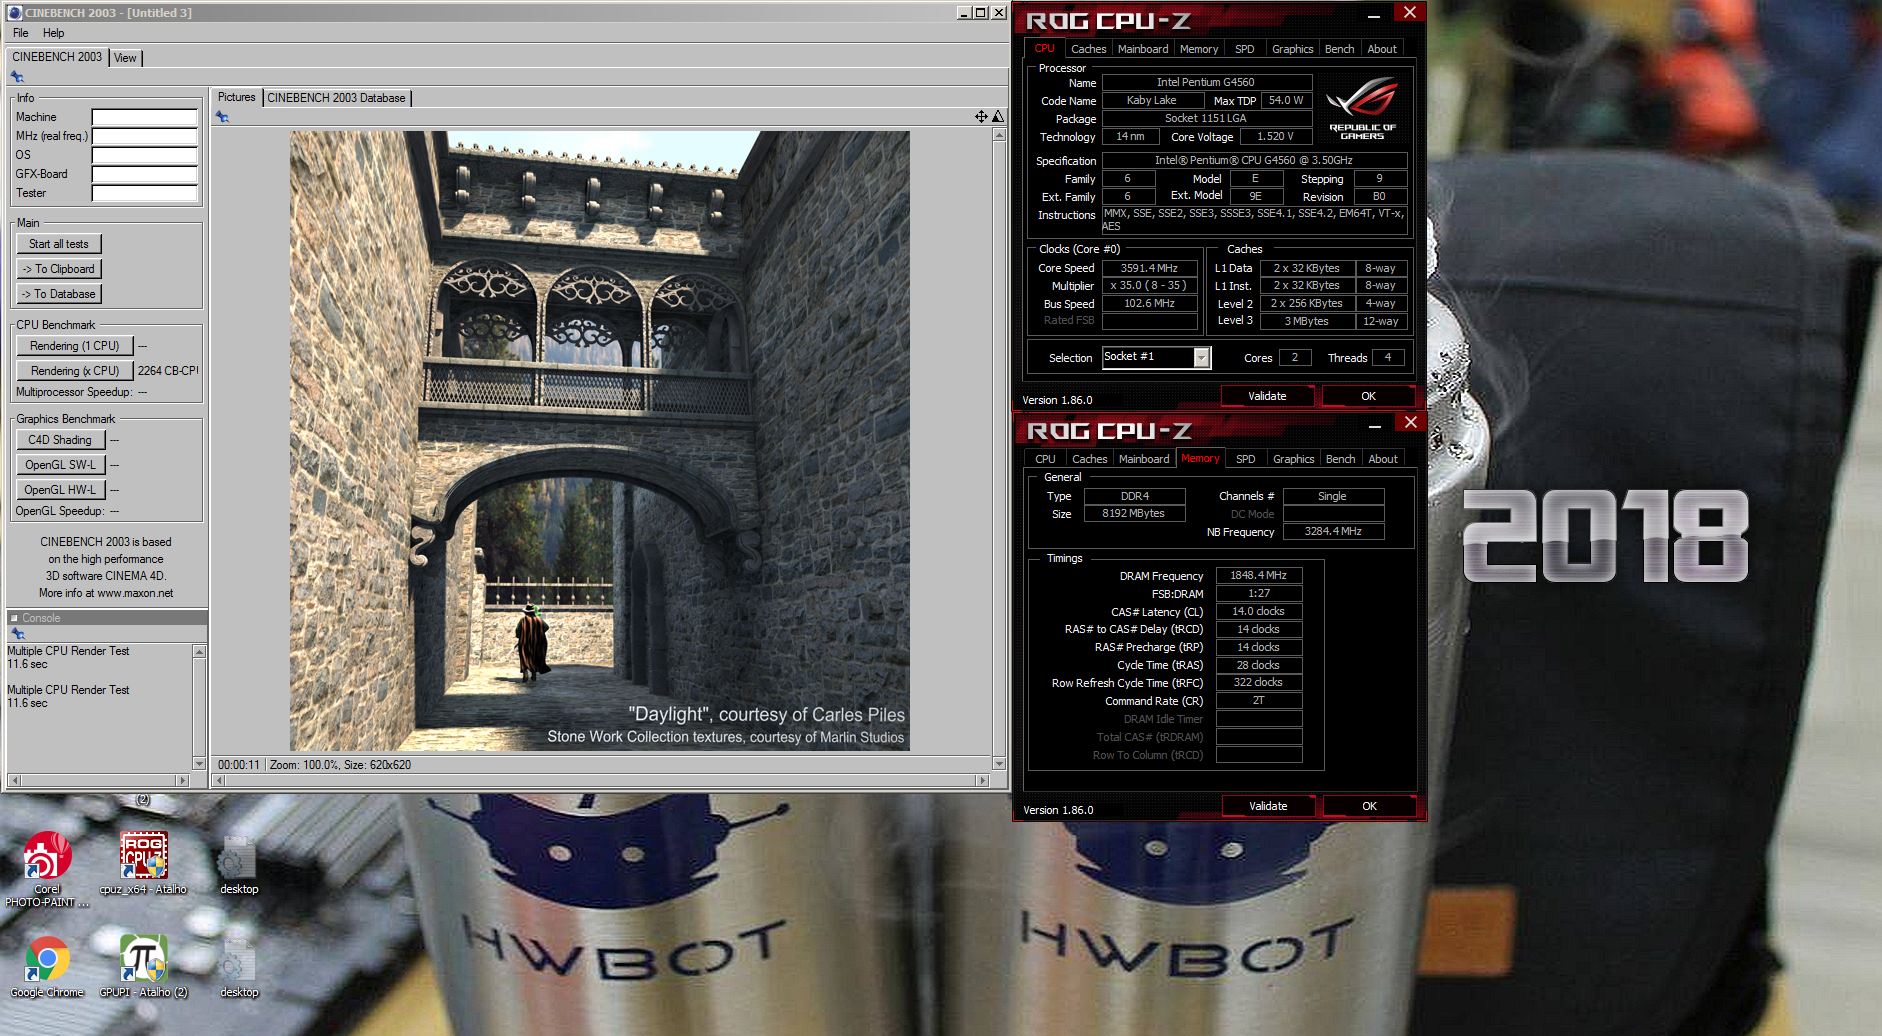Image resolution: width=1882 pixels, height=1036 pixels.
Task: Click the Machine input field
Action: [145, 117]
